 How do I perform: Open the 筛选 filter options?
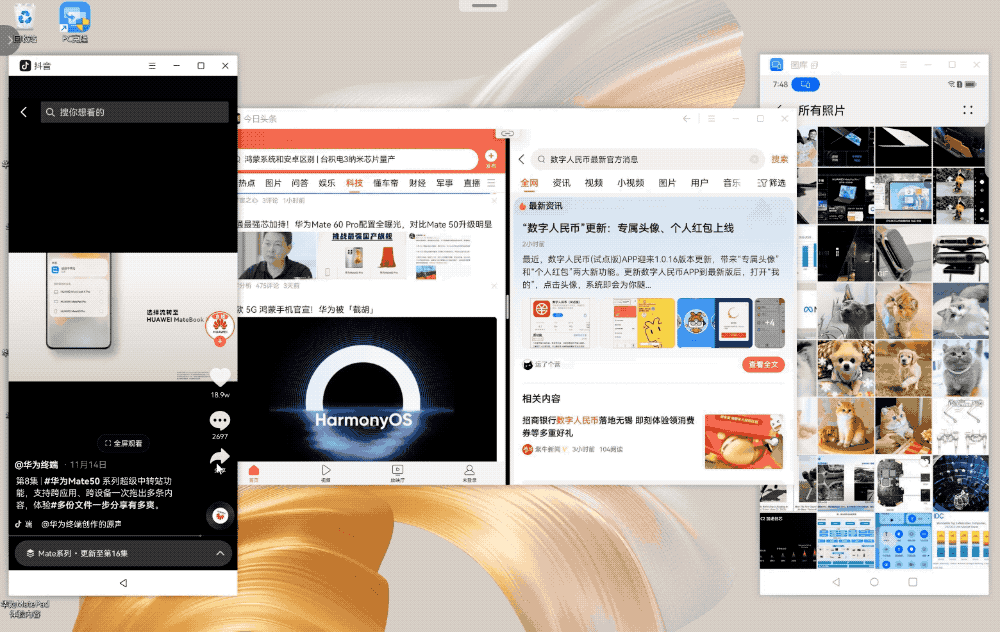(775, 183)
